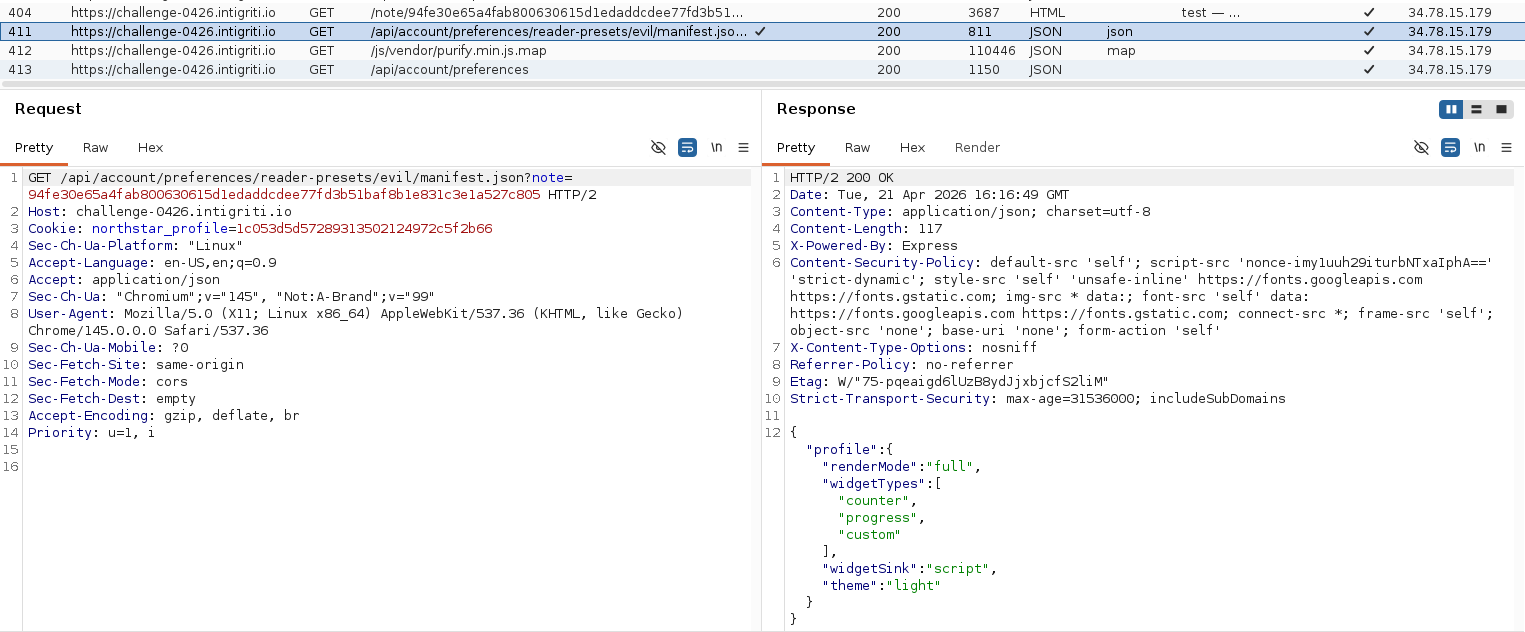Toggle \n non-printable characters in Request panel
Image resolution: width=1525 pixels, height=632 pixels.
pos(716,147)
